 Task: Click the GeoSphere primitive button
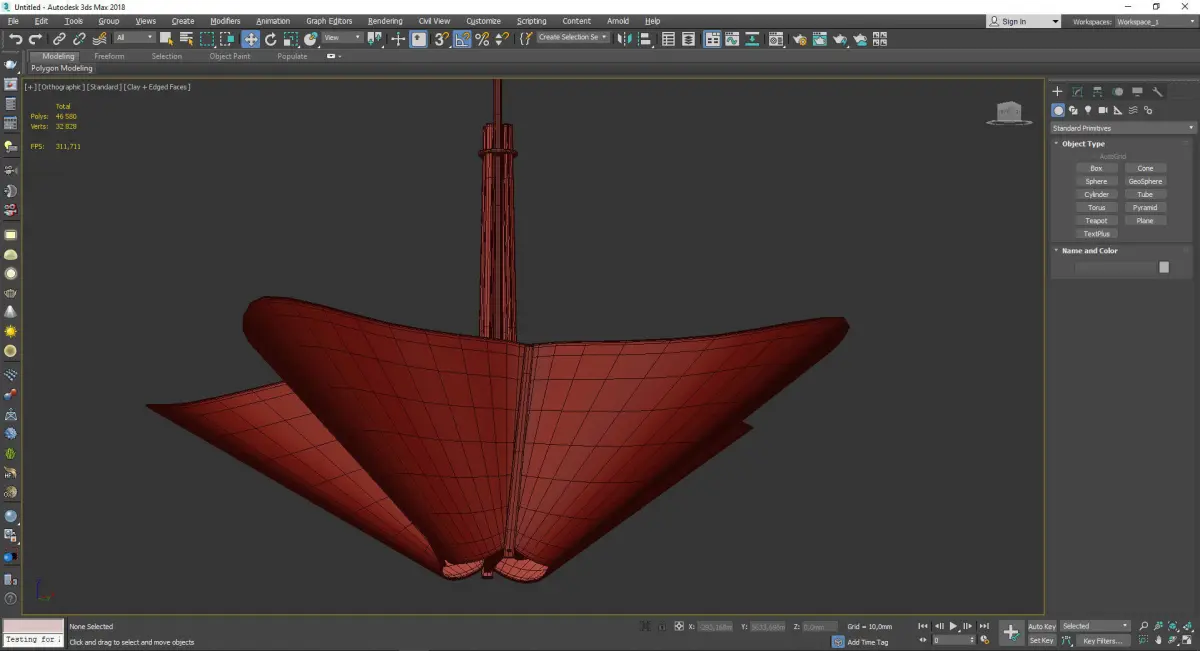[1145, 182]
